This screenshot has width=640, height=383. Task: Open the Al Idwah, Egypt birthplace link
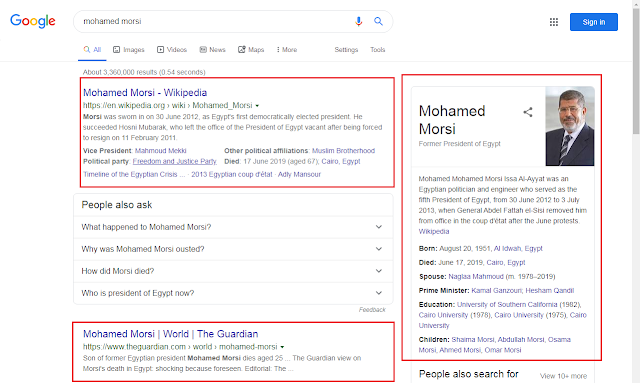tap(518, 249)
